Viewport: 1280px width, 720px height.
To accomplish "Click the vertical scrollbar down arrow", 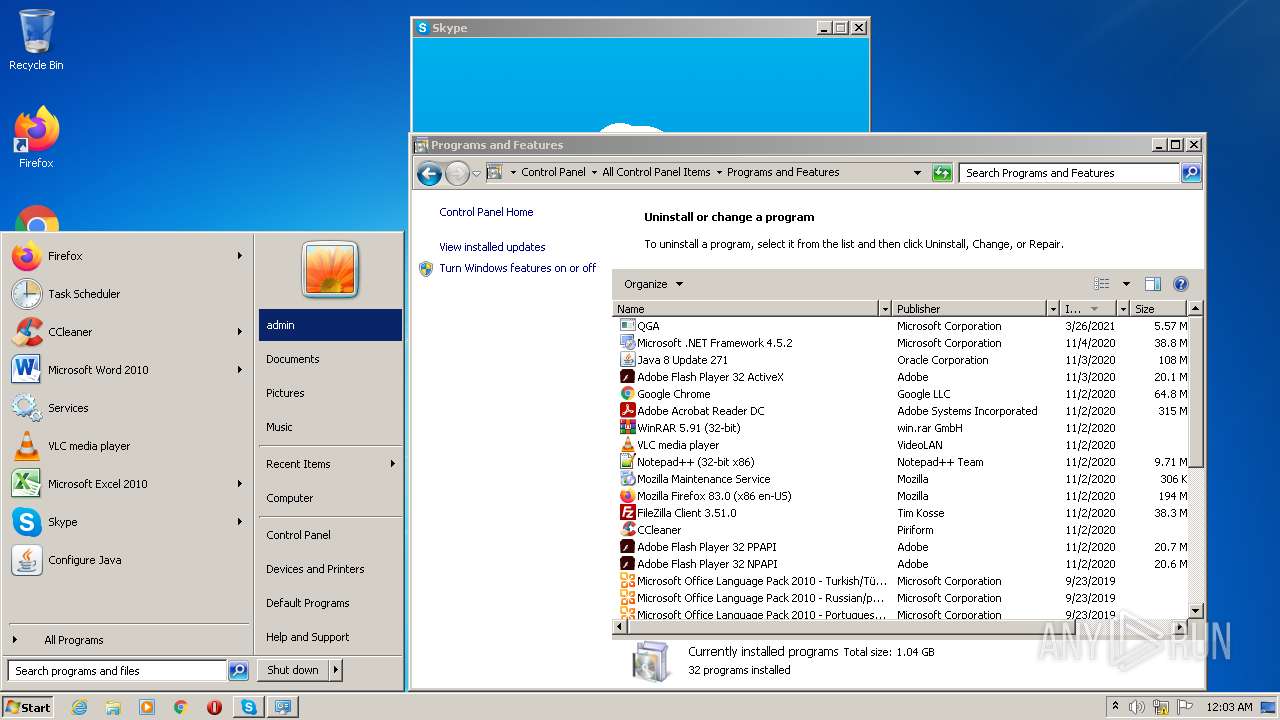I will pos(1195,610).
